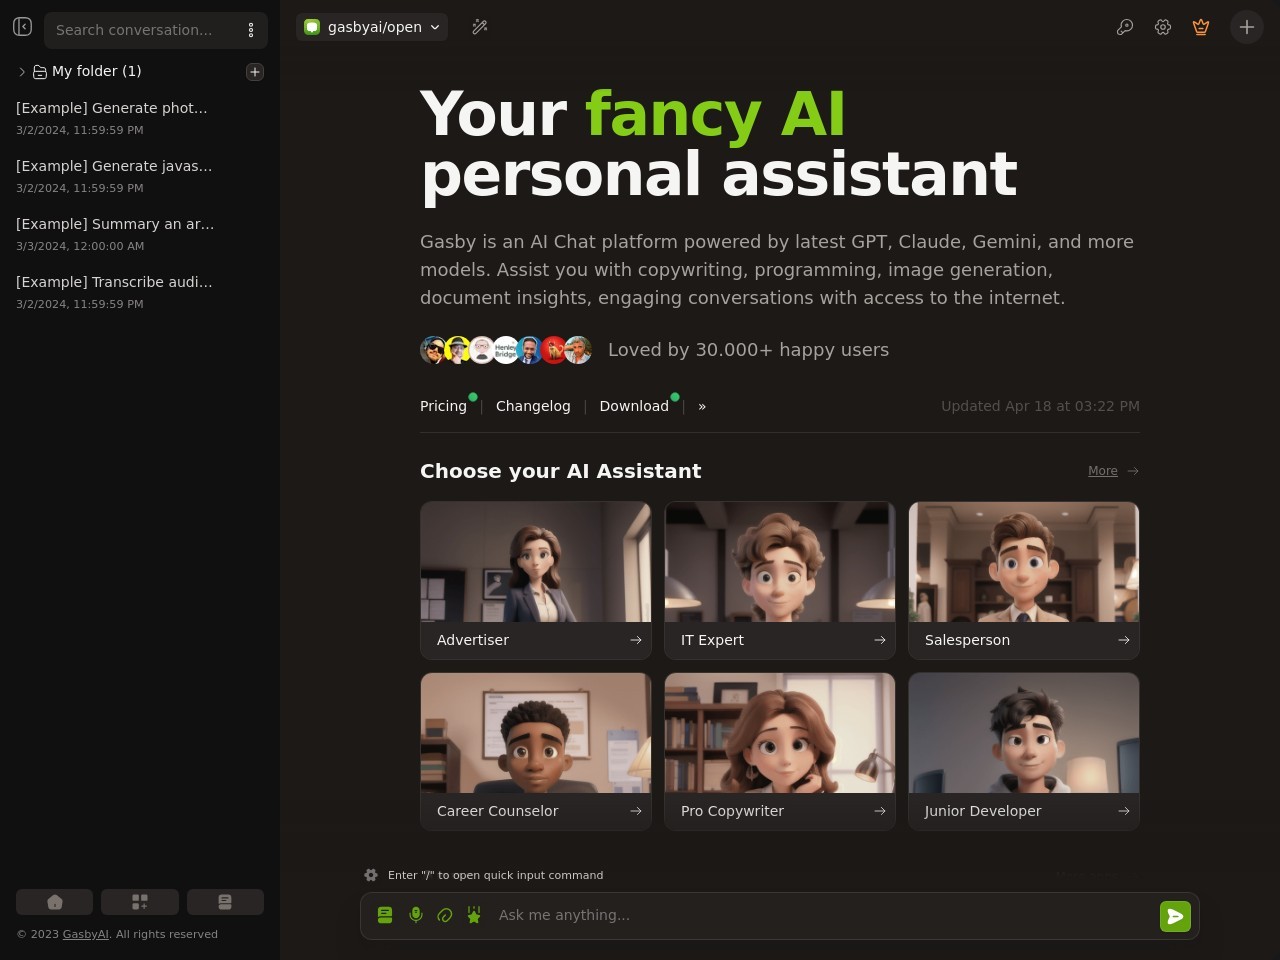This screenshot has height=960, width=1280.
Task: Click the My folder (1) label
Action: tap(97, 71)
